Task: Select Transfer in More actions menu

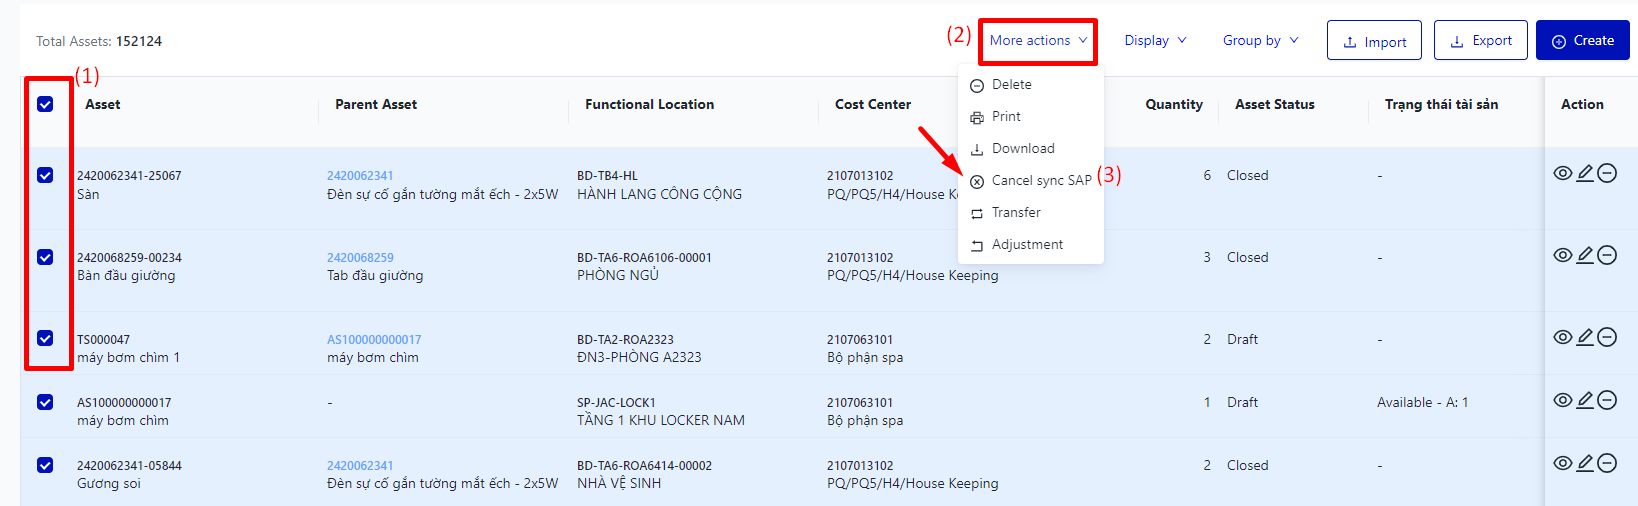Action: 1015,213
